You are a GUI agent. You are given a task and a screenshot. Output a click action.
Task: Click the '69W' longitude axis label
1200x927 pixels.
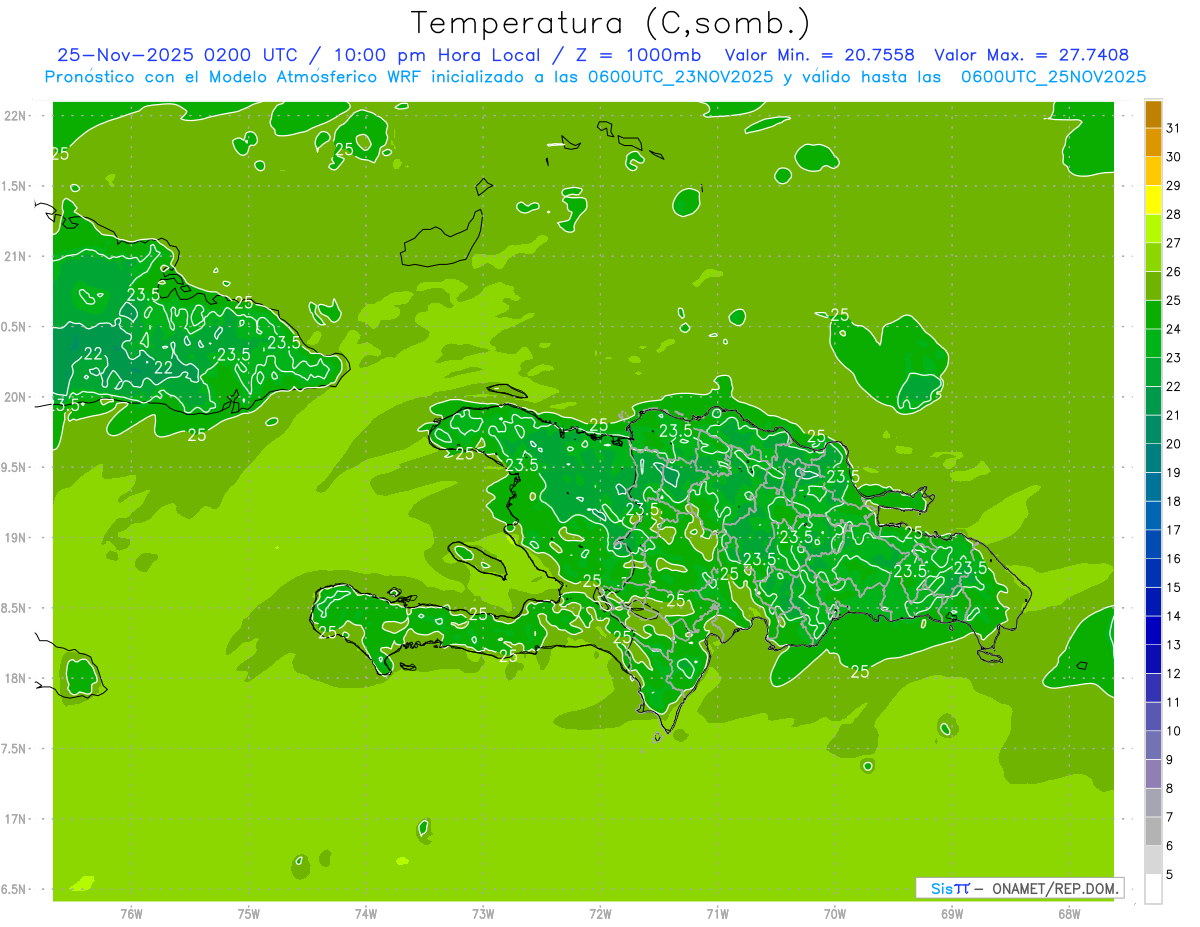[x=952, y=913]
